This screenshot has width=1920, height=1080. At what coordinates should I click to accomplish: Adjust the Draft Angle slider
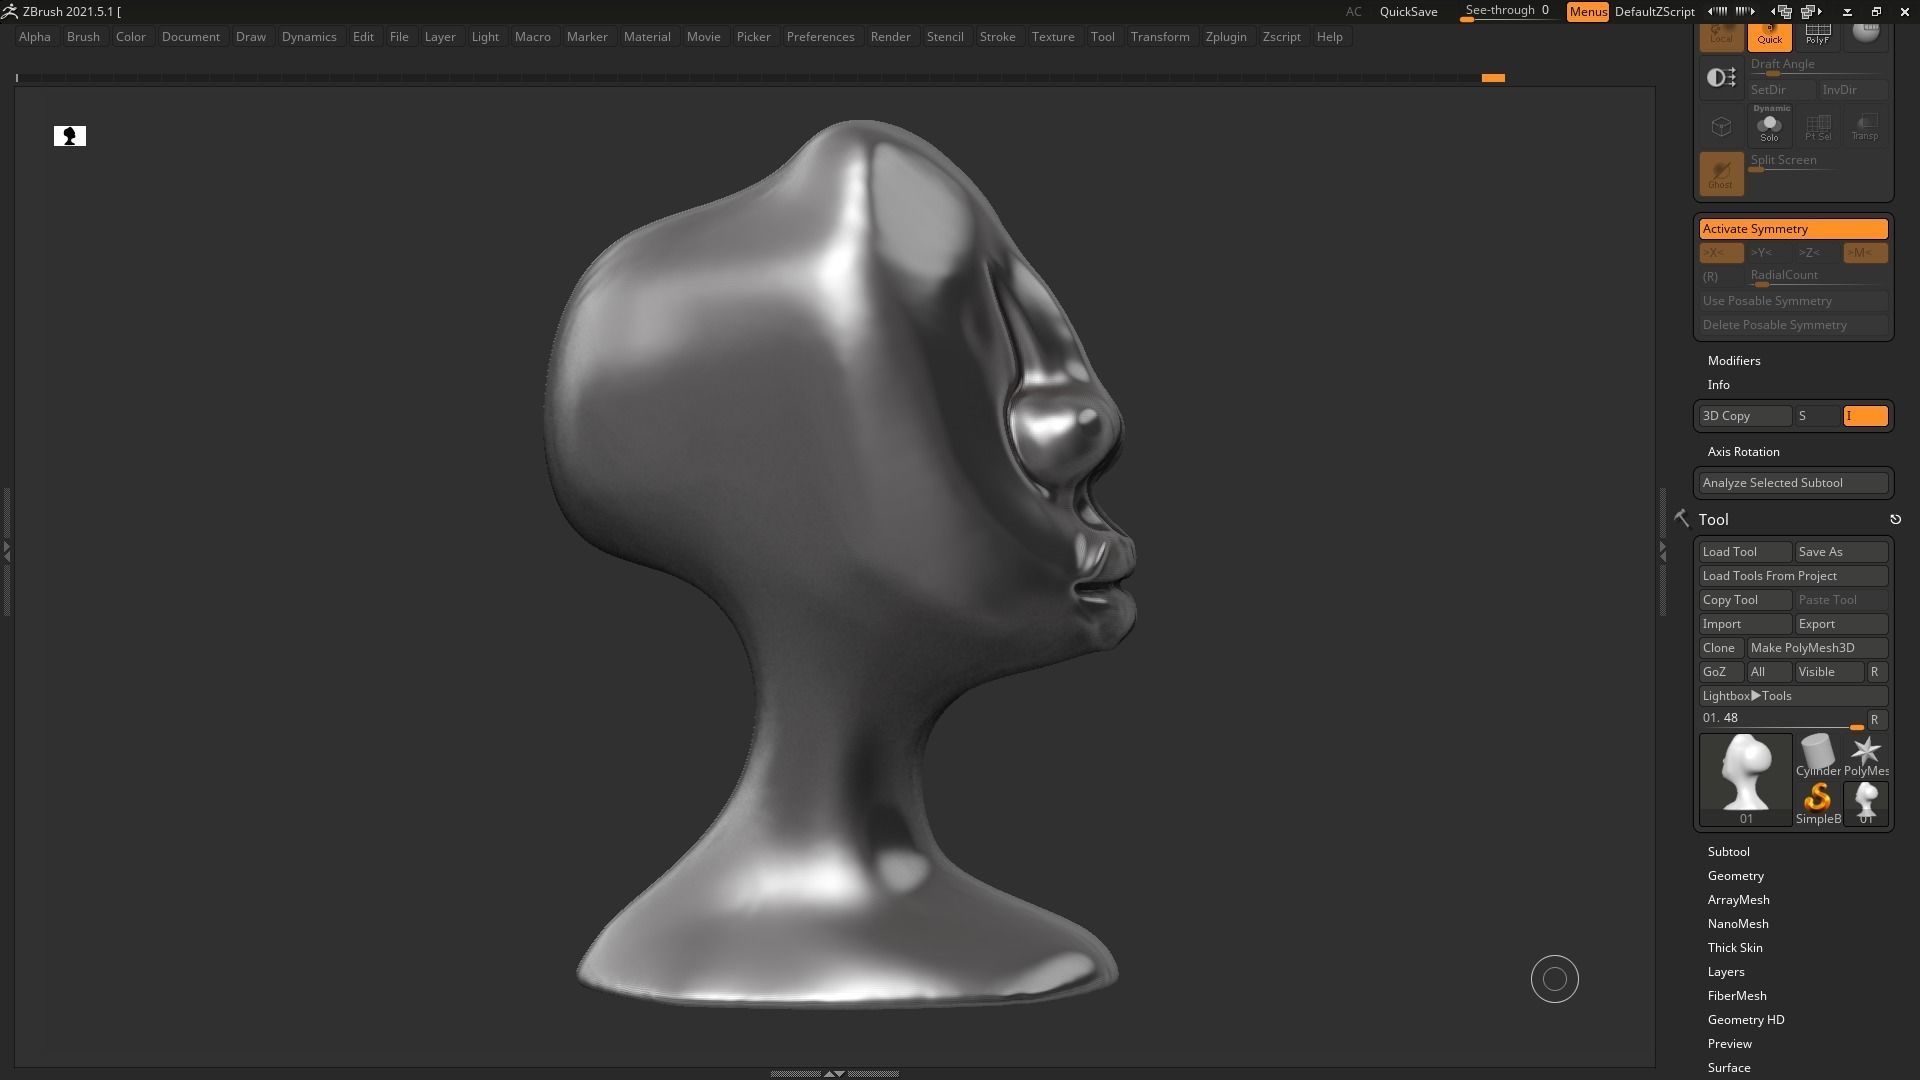(x=1817, y=66)
